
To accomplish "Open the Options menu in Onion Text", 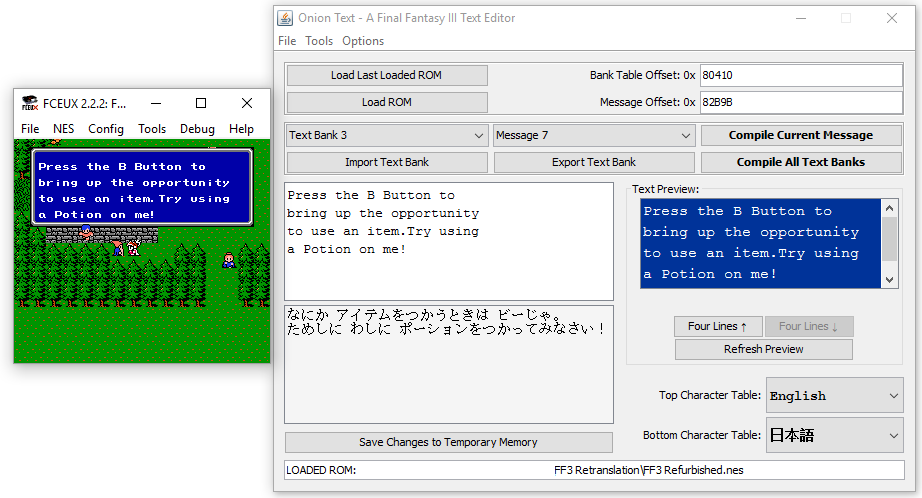I will point(363,41).
